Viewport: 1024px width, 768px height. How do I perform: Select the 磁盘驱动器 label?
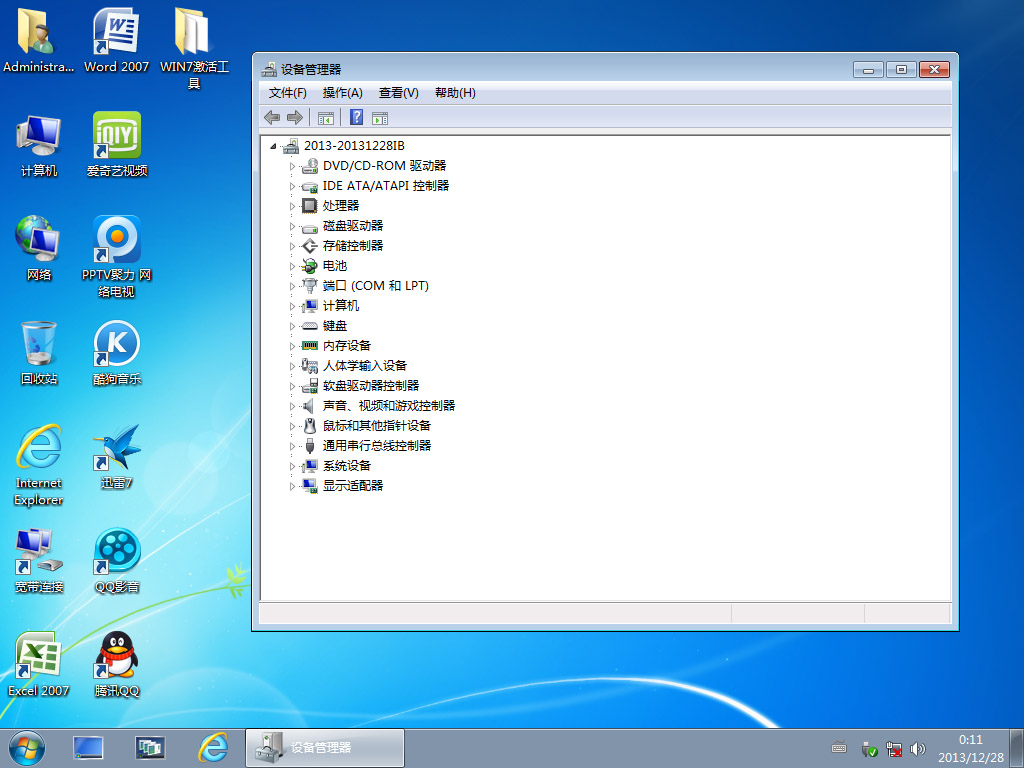tap(353, 225)
